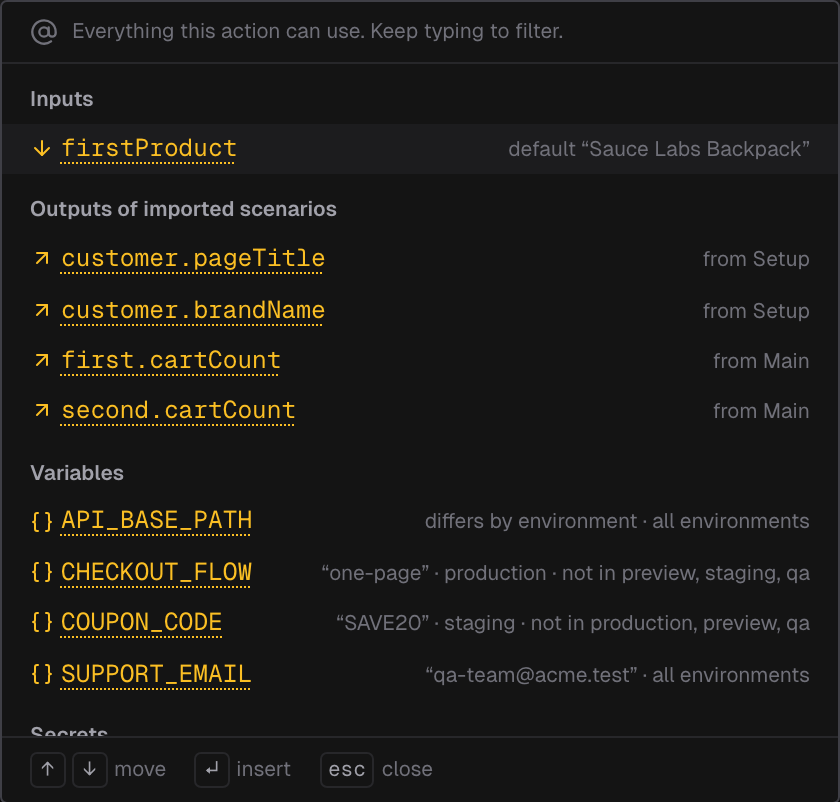Click the braces icon beside COUPON_CODE
This screenshot has height=802, width=840.
click(42, 623)
